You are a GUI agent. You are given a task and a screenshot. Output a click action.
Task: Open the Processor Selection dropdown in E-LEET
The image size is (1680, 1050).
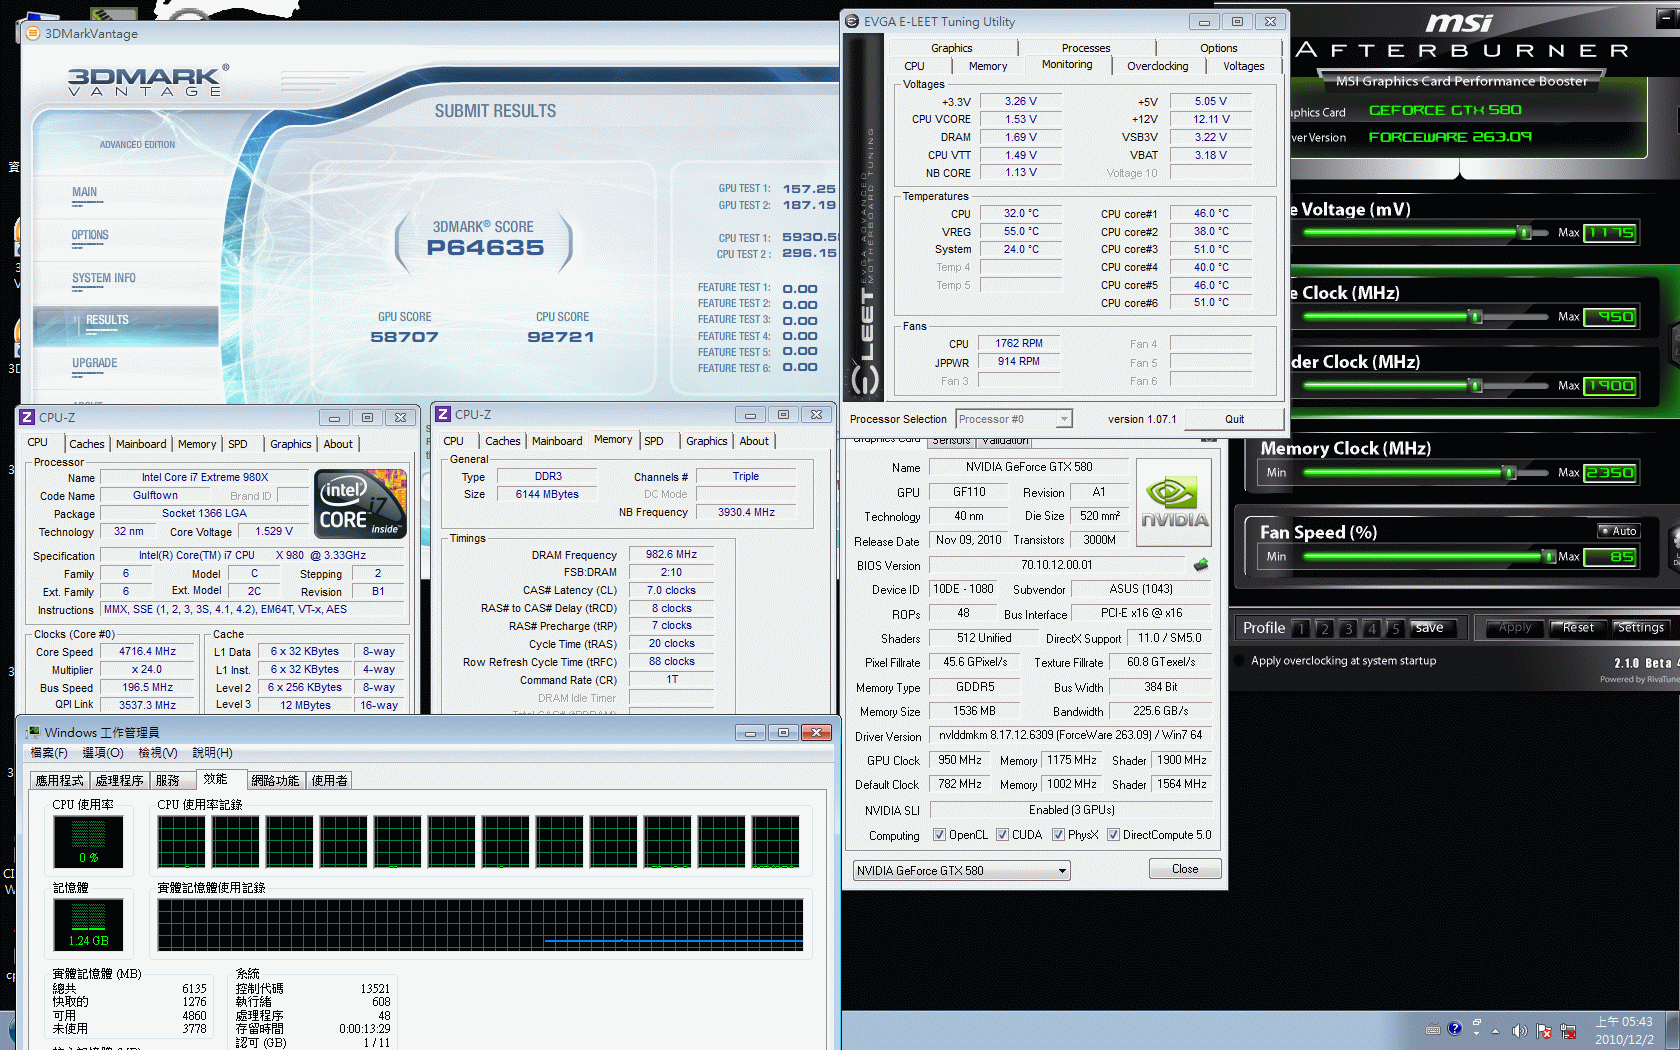pyautogui.click(x=1014, y=419)
